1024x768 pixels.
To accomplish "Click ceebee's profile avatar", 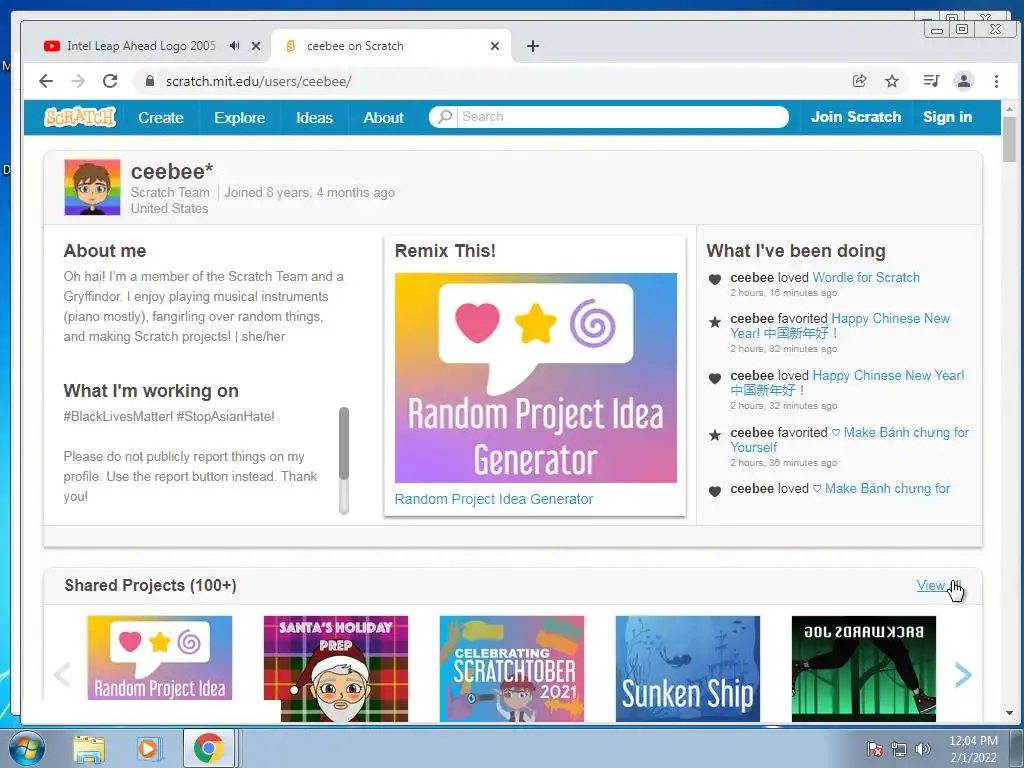I will [92, 187].
